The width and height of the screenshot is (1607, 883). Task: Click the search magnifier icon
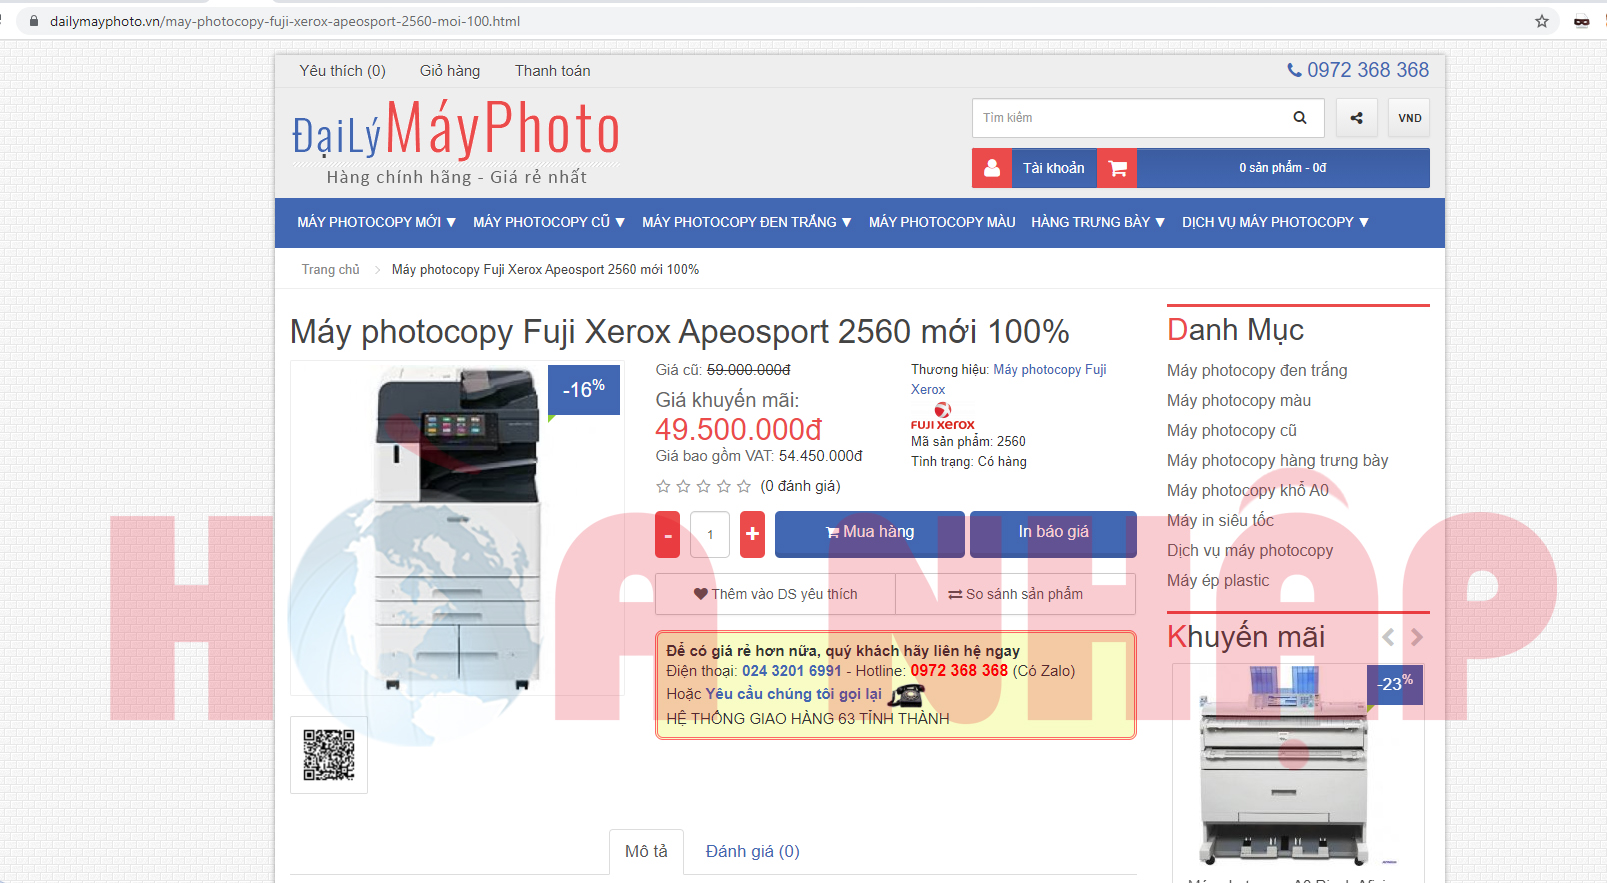pos(1299,118)
